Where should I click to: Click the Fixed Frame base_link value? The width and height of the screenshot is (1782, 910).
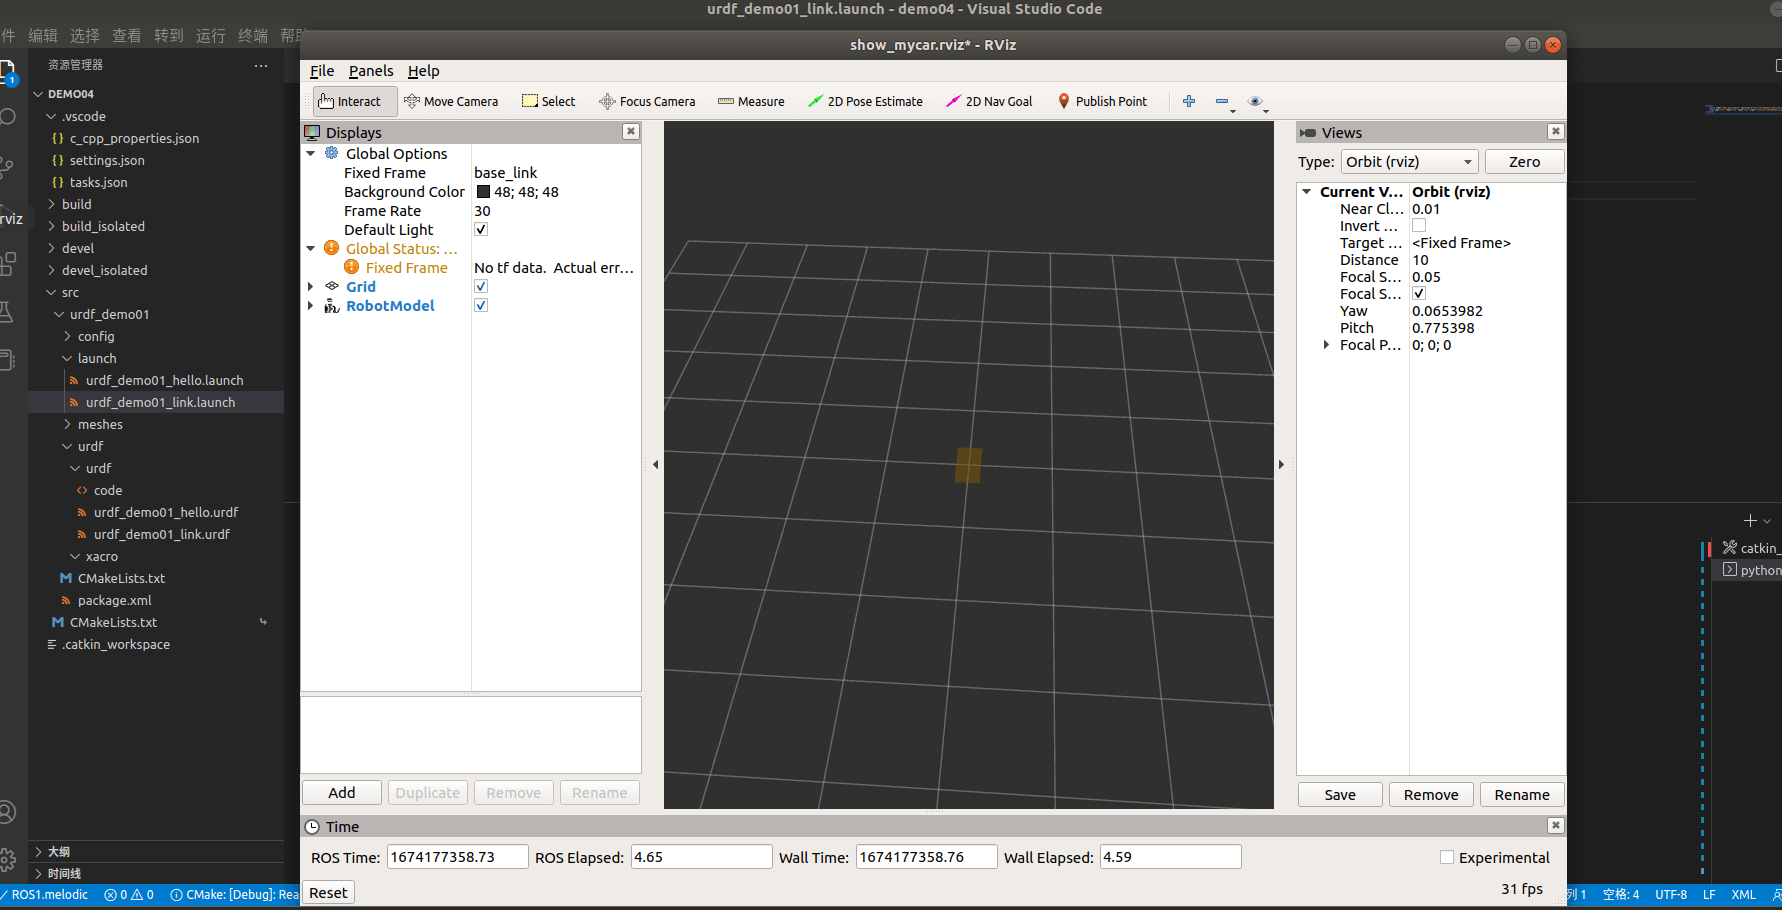505,172
